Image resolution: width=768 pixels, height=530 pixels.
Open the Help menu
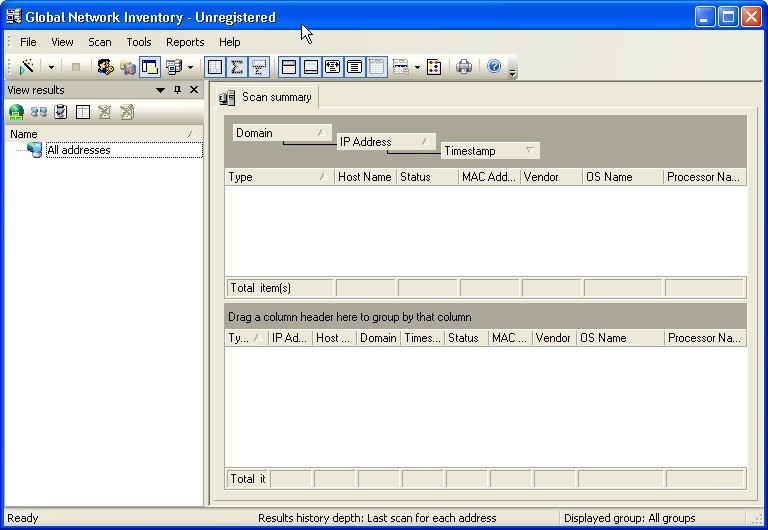[x=229, y=42]
